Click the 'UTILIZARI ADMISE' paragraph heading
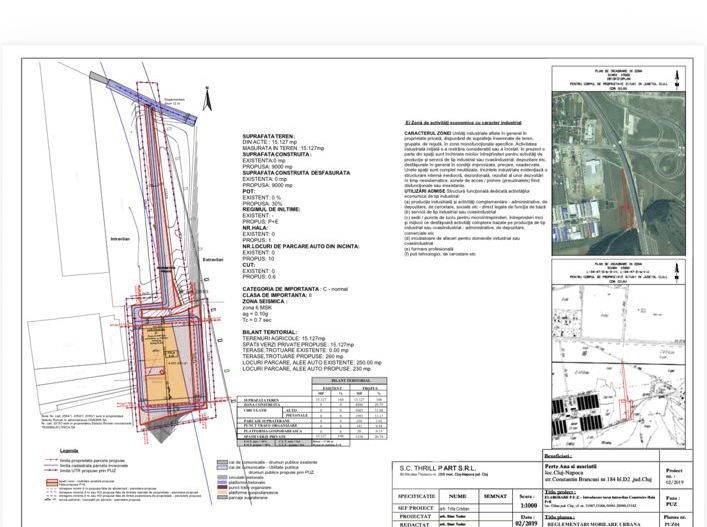Screen dimensions: 707x527 pyautogui.click(x=425, y=191)
